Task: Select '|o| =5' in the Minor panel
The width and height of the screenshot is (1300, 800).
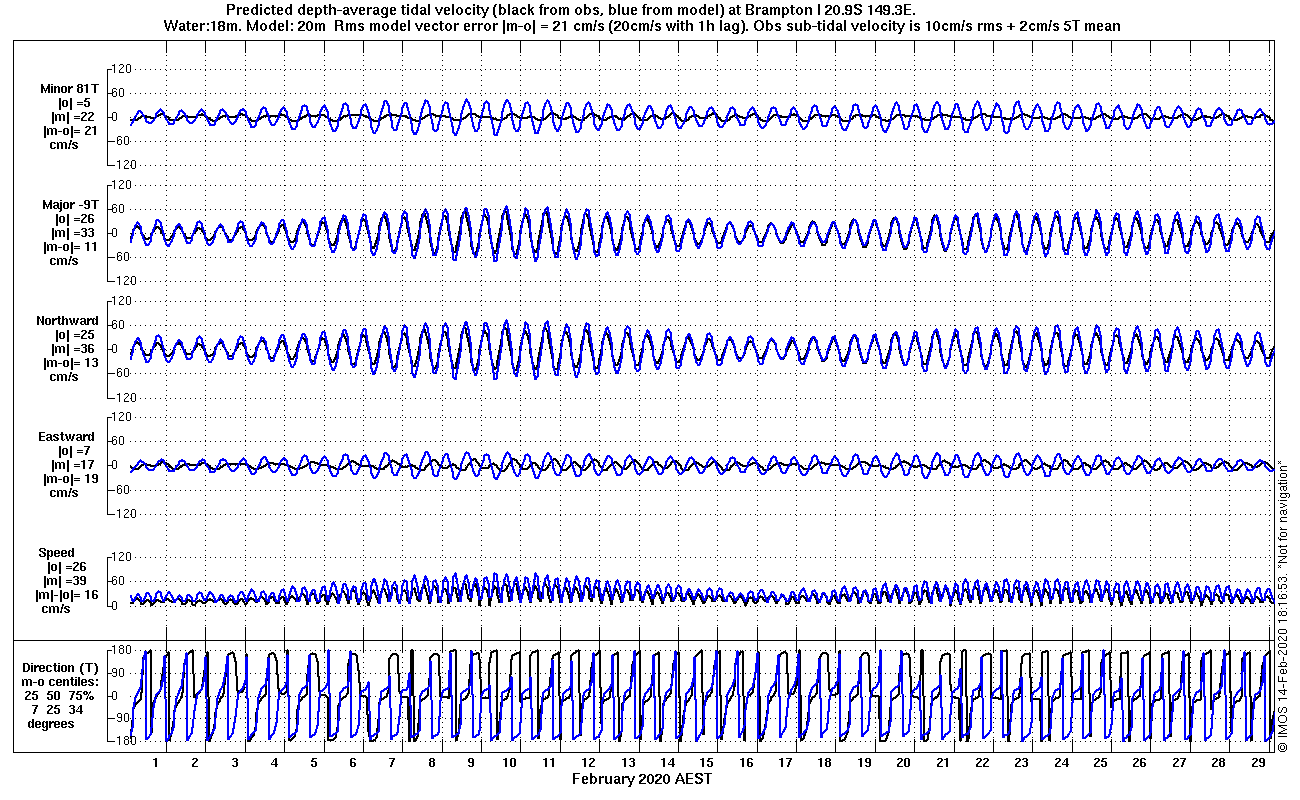Action: [74, 102]
